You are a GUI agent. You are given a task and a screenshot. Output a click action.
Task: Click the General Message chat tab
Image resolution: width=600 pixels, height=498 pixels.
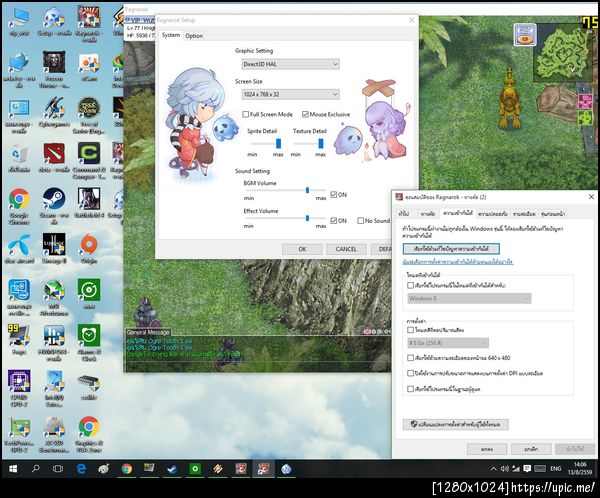pos(148,332)
